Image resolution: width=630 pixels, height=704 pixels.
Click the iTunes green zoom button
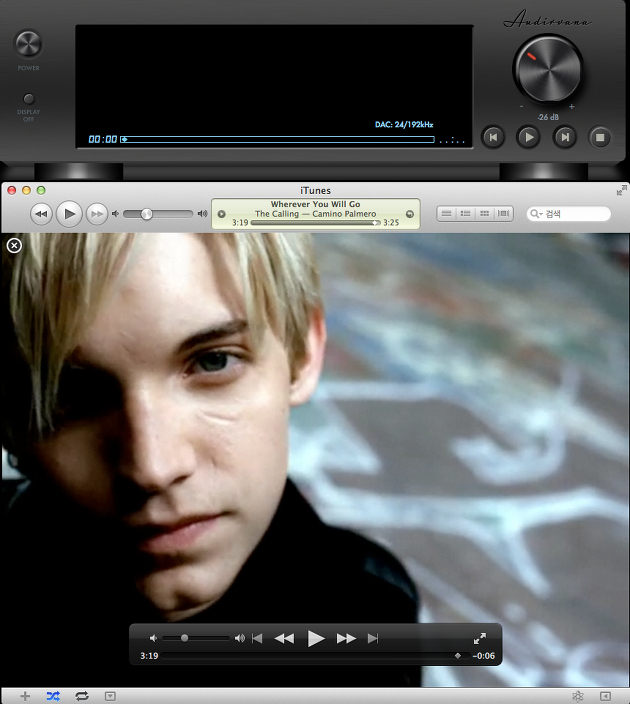tap(41, 190)
